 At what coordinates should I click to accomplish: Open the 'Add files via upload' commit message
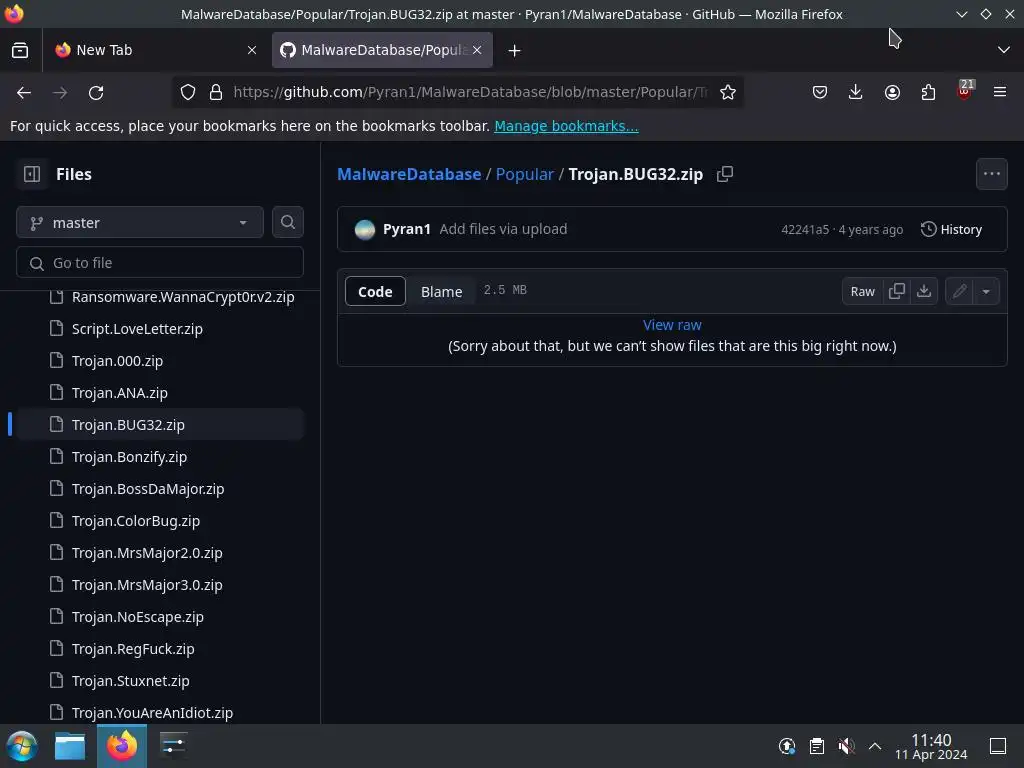tap(503, 229)
